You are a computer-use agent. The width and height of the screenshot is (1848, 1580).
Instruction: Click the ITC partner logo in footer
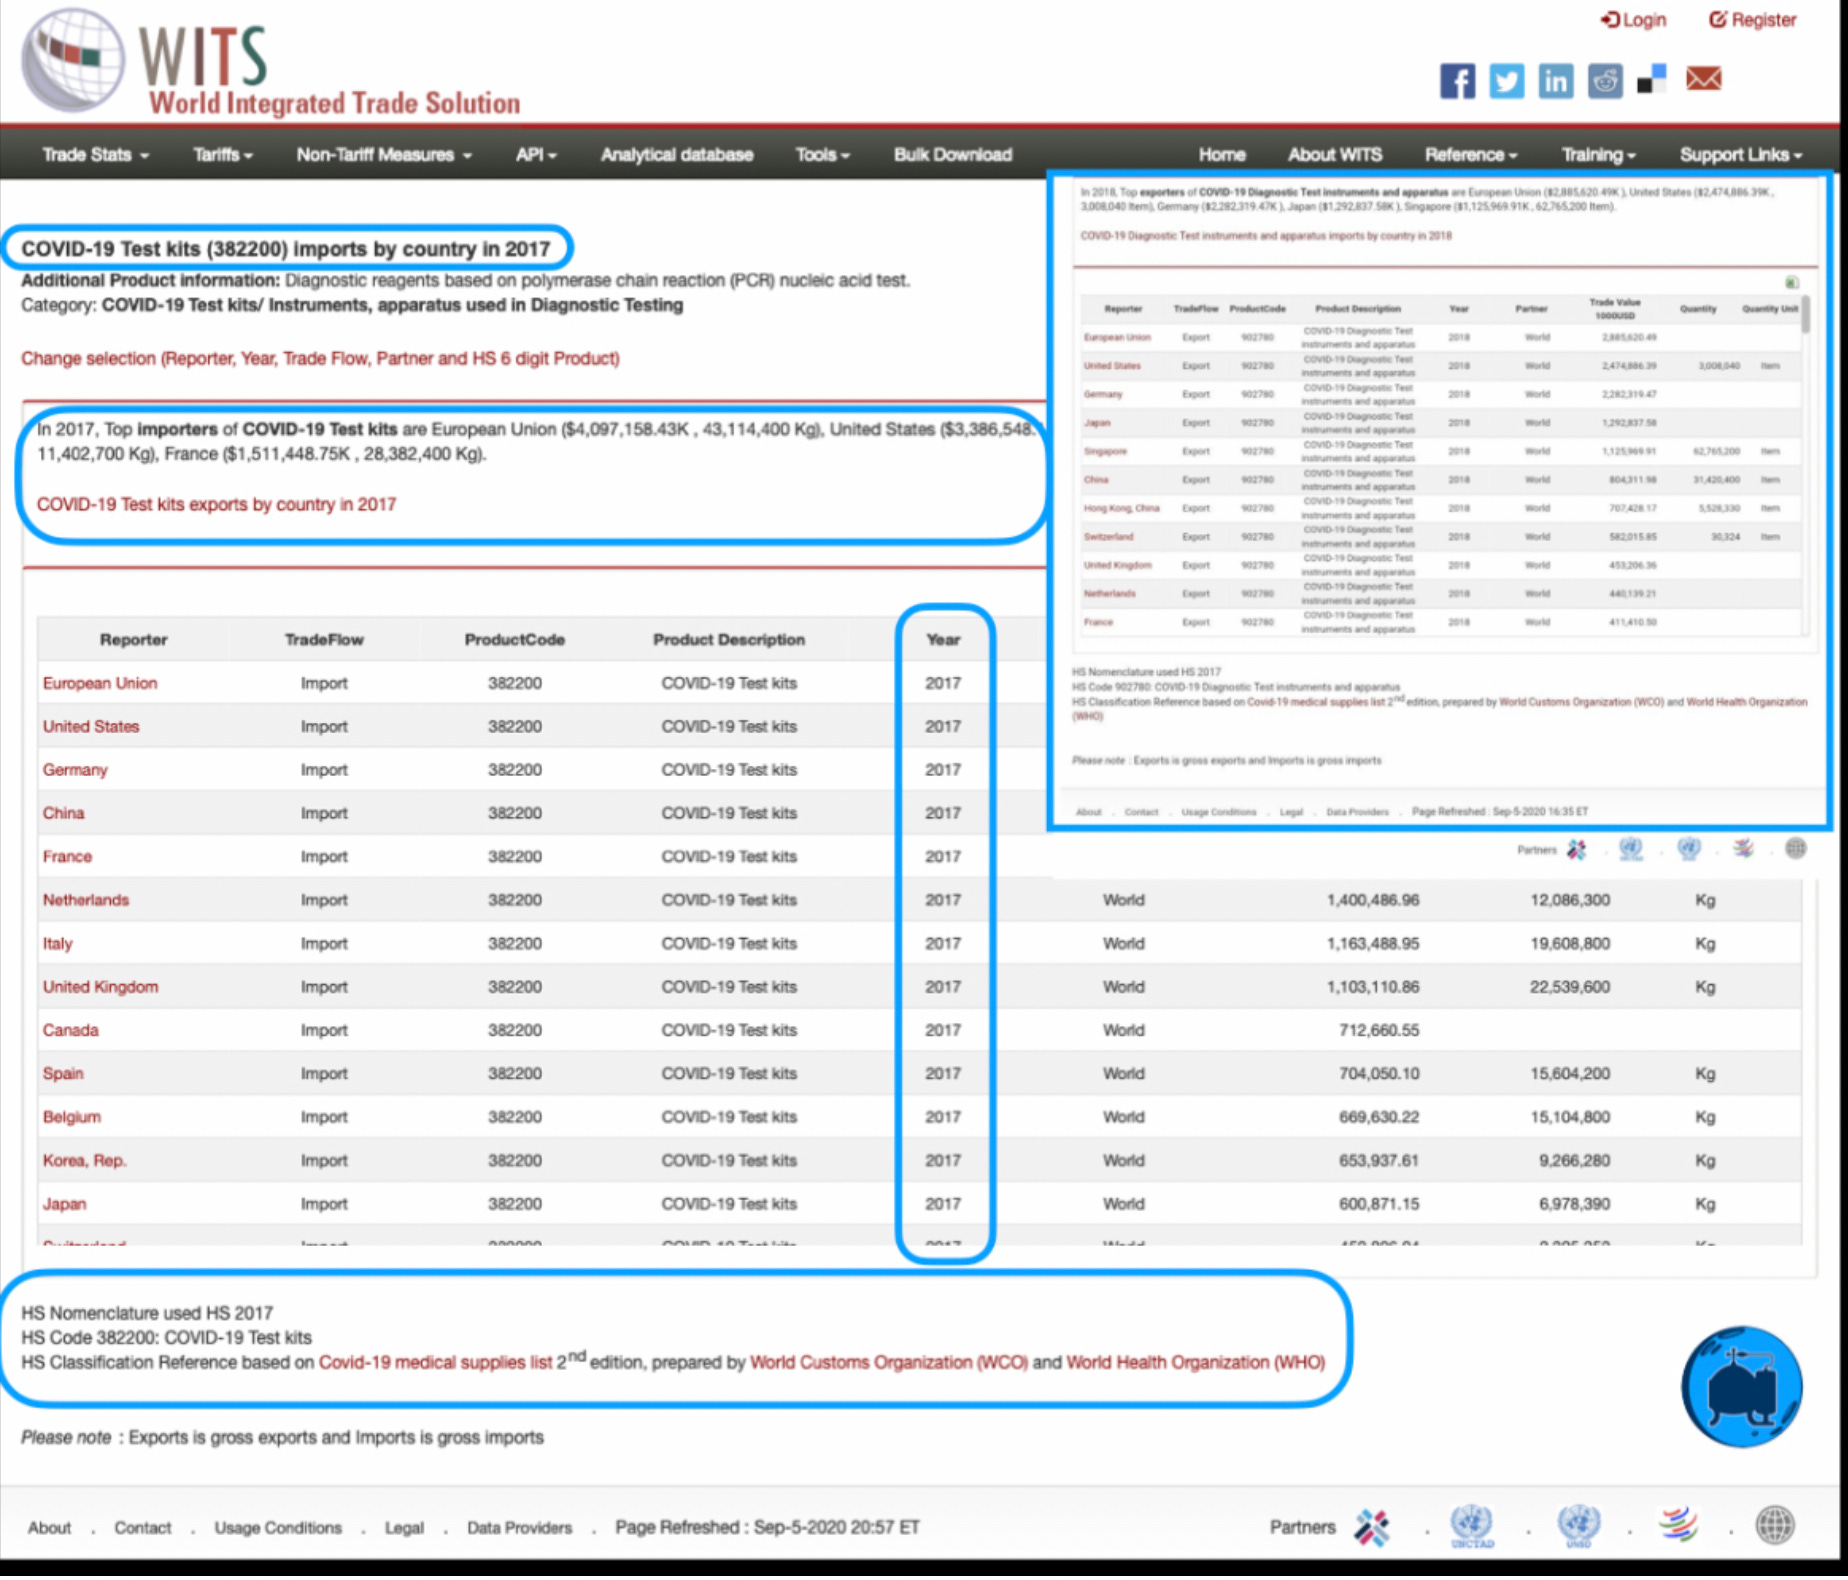click(x=1372, y=1528)
